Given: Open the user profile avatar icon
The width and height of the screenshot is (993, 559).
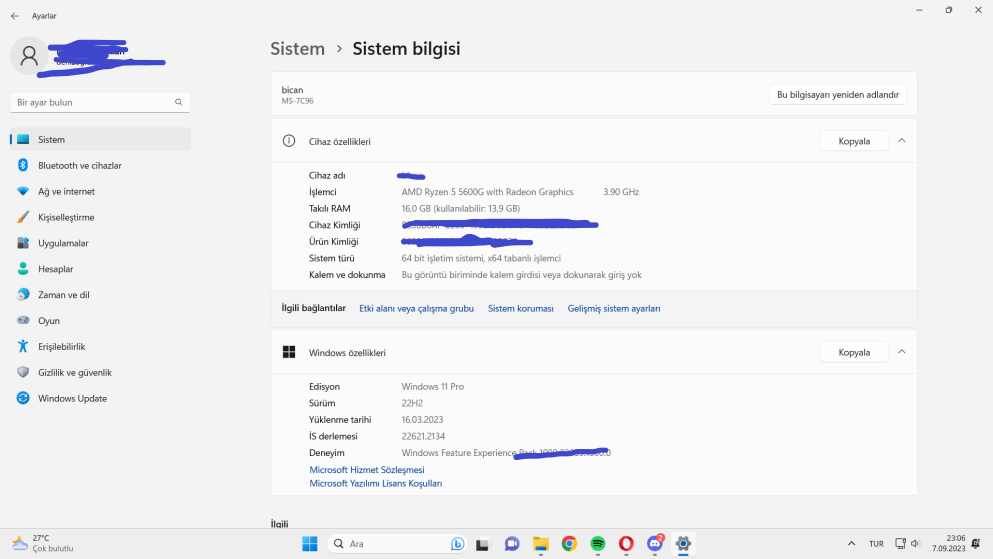Looking at the screenshot, I should point(28,56).
